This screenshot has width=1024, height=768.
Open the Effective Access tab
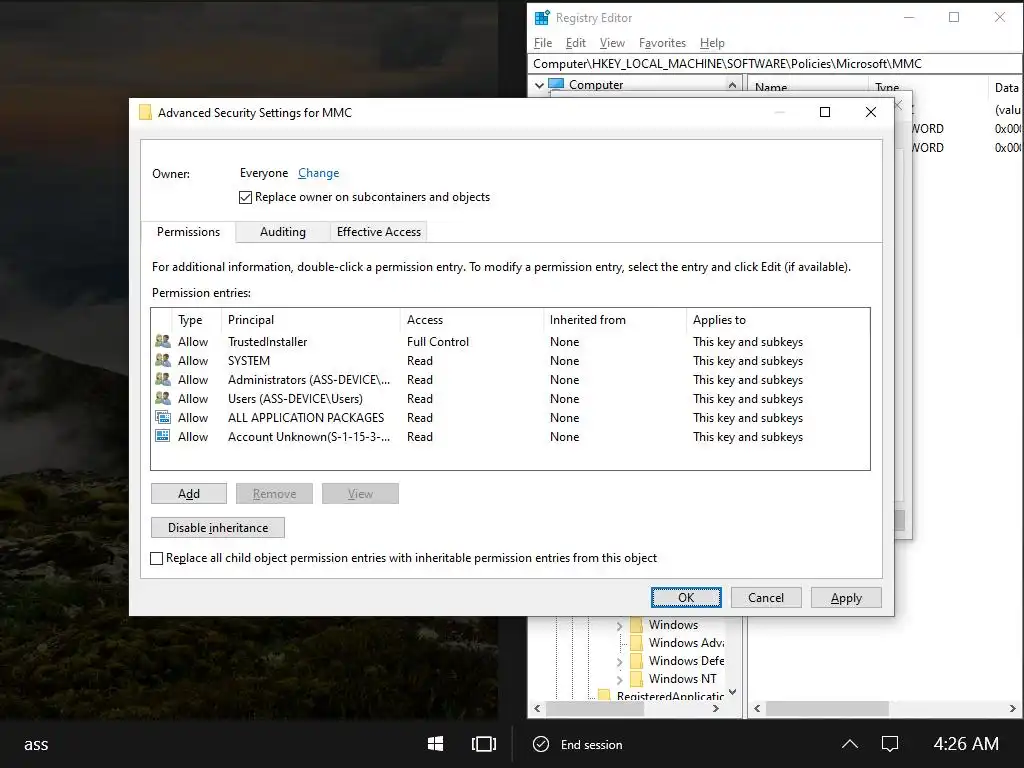(x=379, y=232)
